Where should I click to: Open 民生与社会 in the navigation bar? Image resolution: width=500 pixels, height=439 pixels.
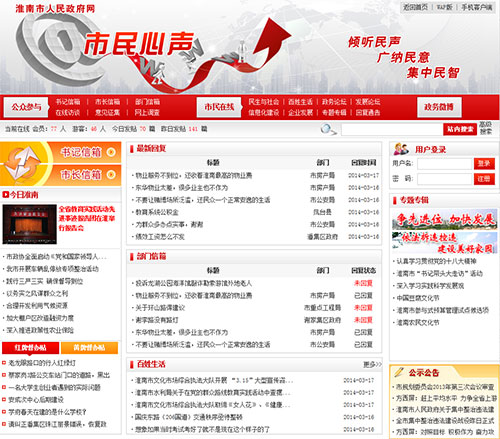263,102
